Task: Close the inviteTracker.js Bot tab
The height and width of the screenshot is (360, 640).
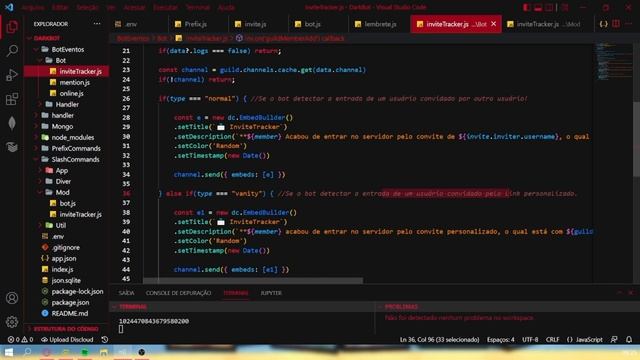Action: pos(493,24)
